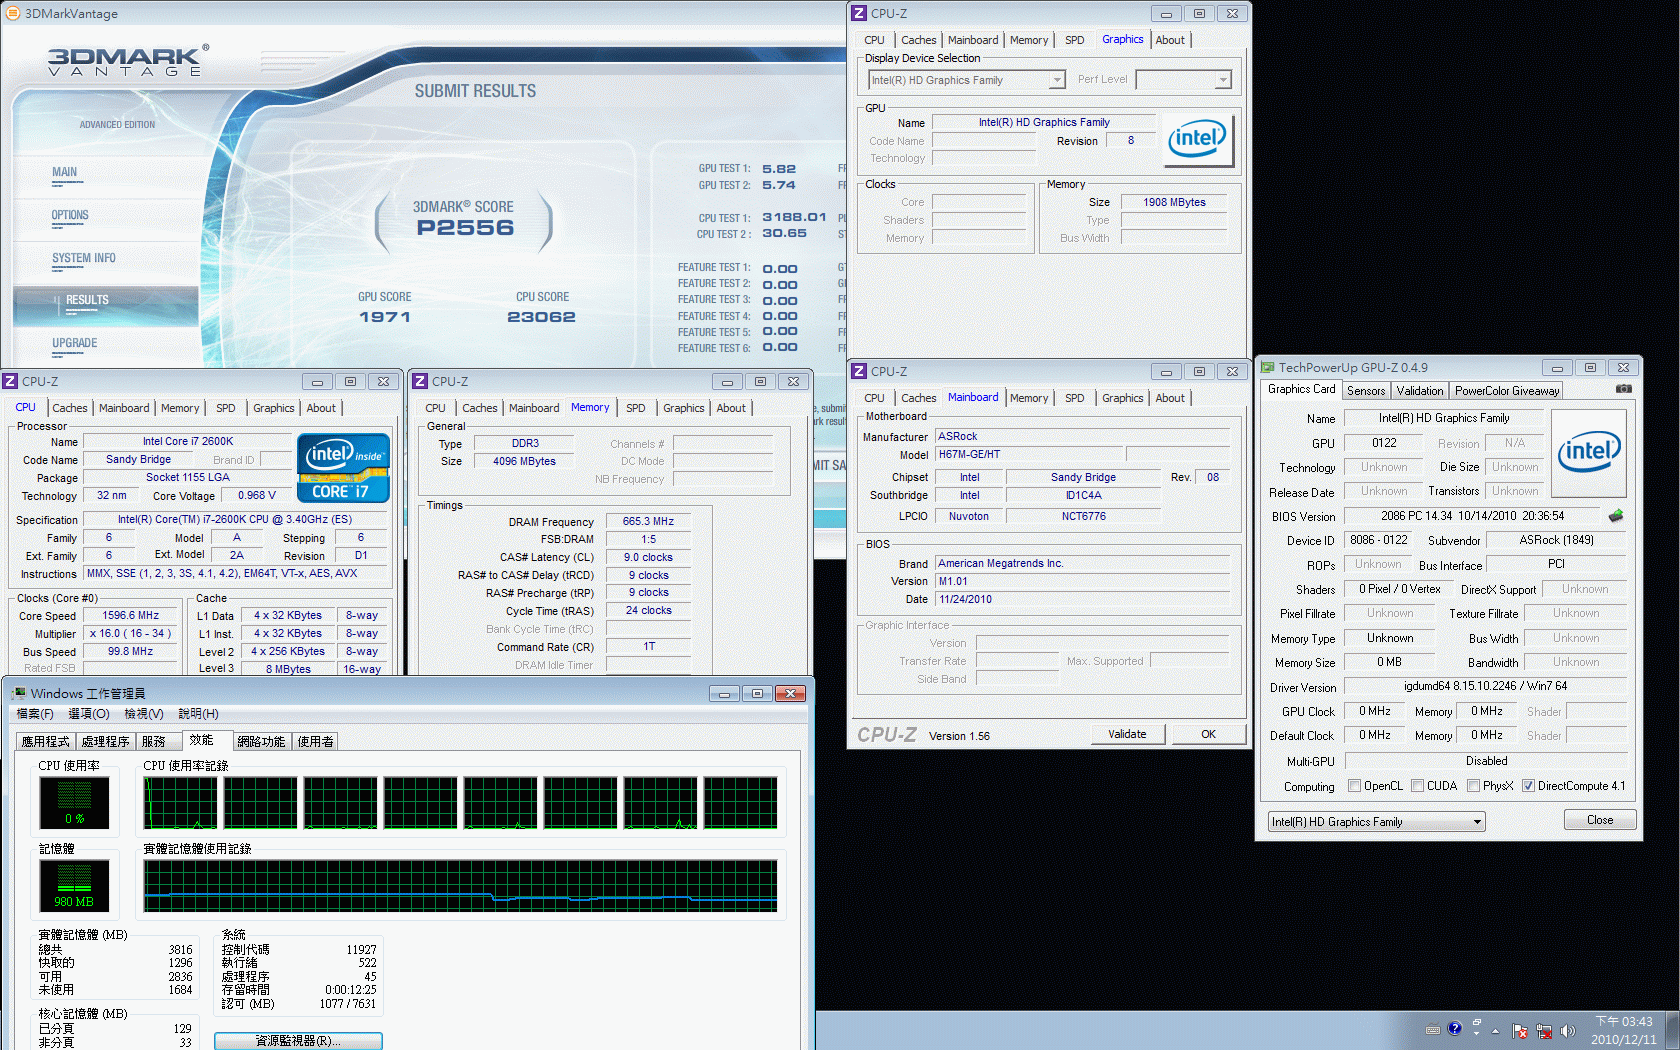Show hidden tray icons arrow

point(1496,1030)
